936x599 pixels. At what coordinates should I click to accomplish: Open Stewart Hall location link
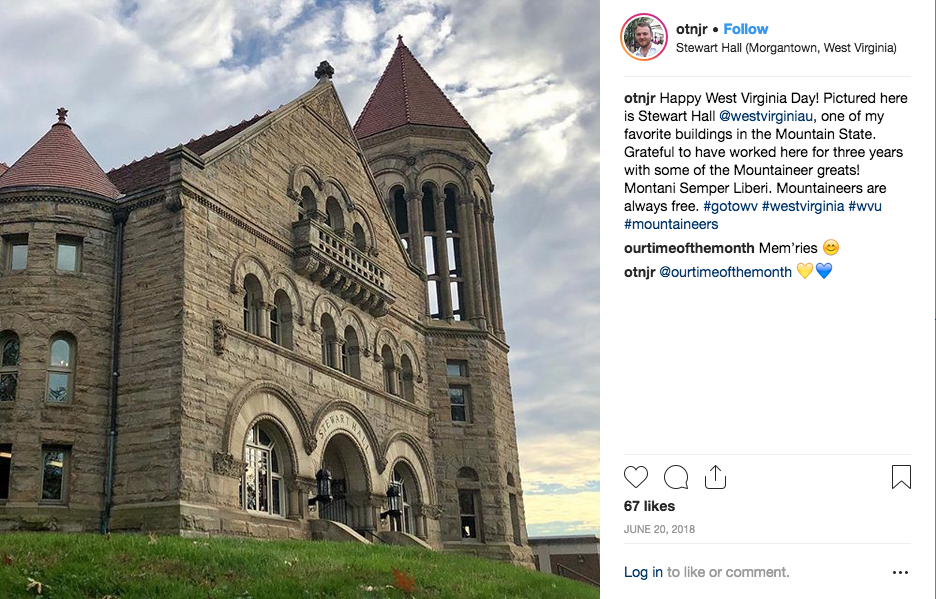click(x=786, y=47)
